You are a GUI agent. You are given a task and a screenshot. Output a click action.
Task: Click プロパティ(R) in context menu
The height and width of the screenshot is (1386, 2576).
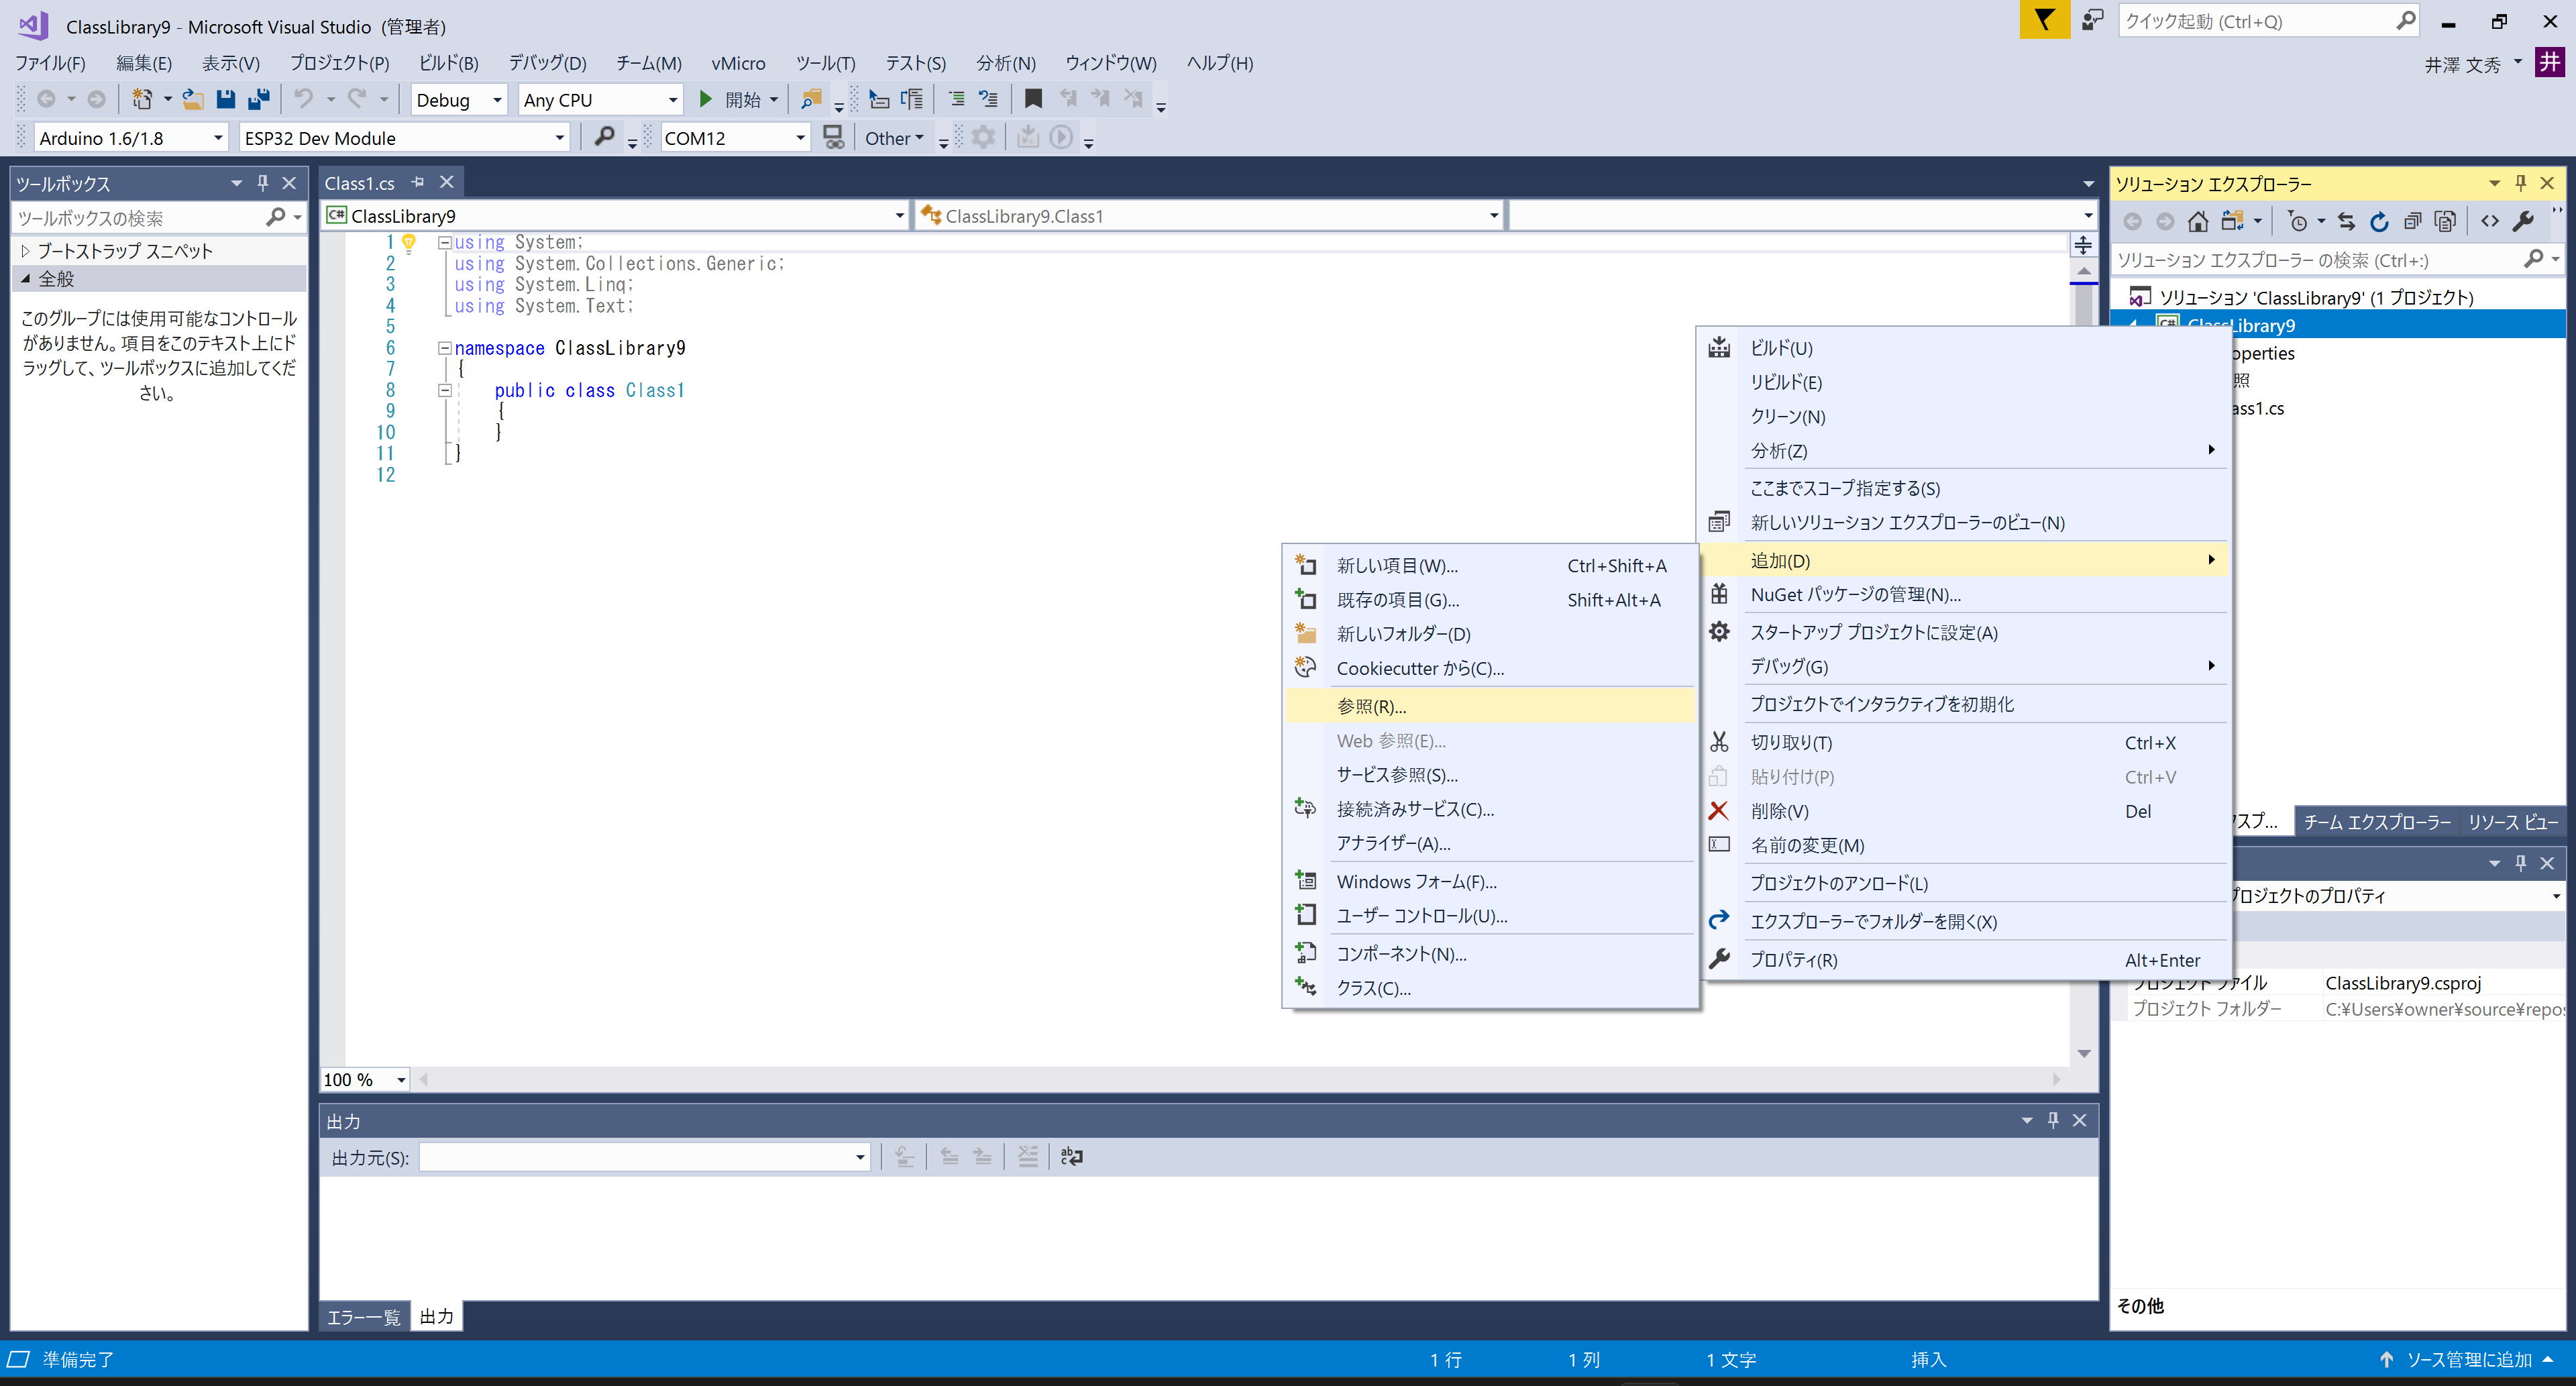coord(1965,959)
